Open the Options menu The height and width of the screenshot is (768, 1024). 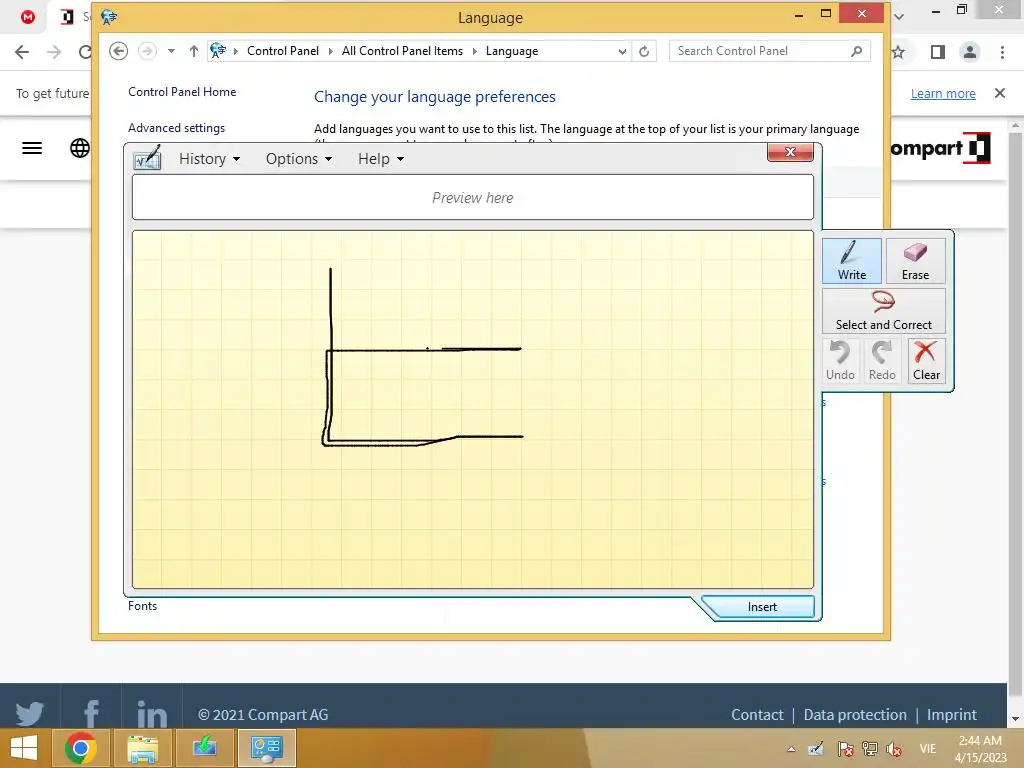298,159
